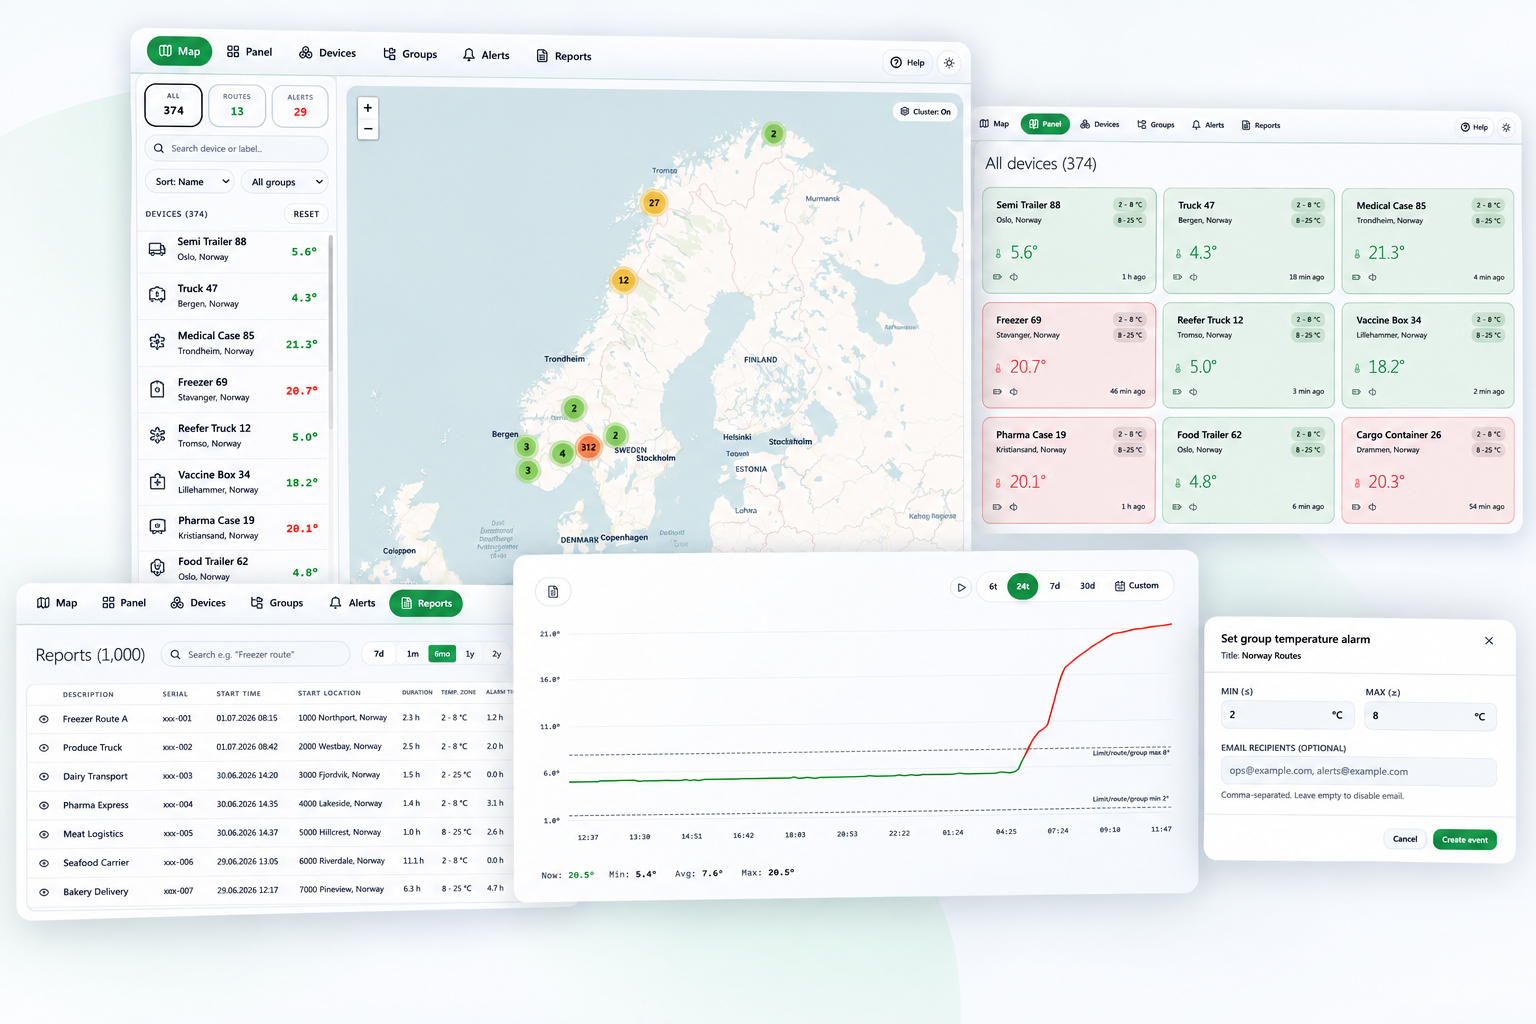This screenshot has width=1536, height=1024.
Task: Toggle the Cluster: On map switch
Action: [x=925, y=112]
